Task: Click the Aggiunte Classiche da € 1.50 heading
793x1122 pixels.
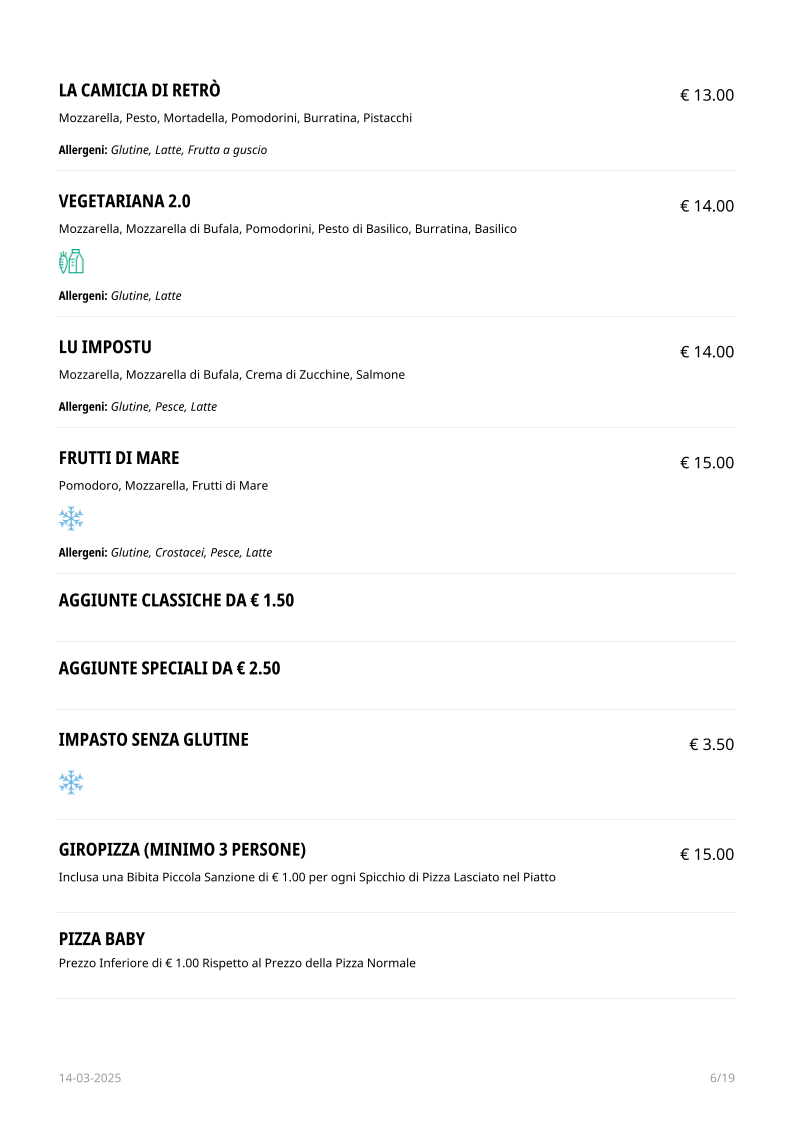Action: coord(176,601)
